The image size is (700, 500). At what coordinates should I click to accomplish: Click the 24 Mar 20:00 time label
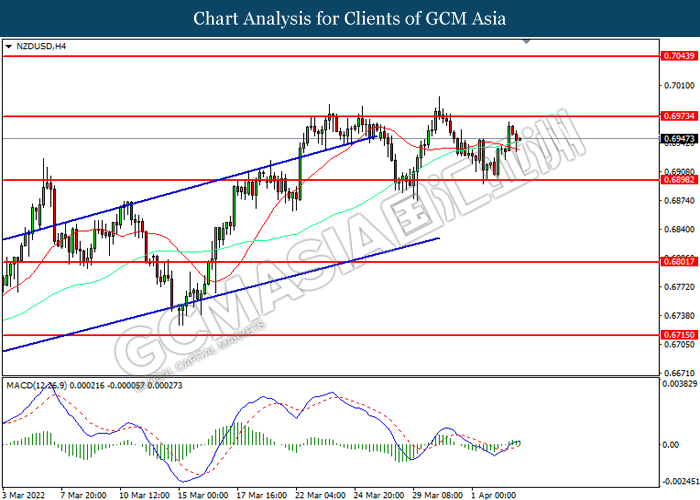(x=379, y=495)
